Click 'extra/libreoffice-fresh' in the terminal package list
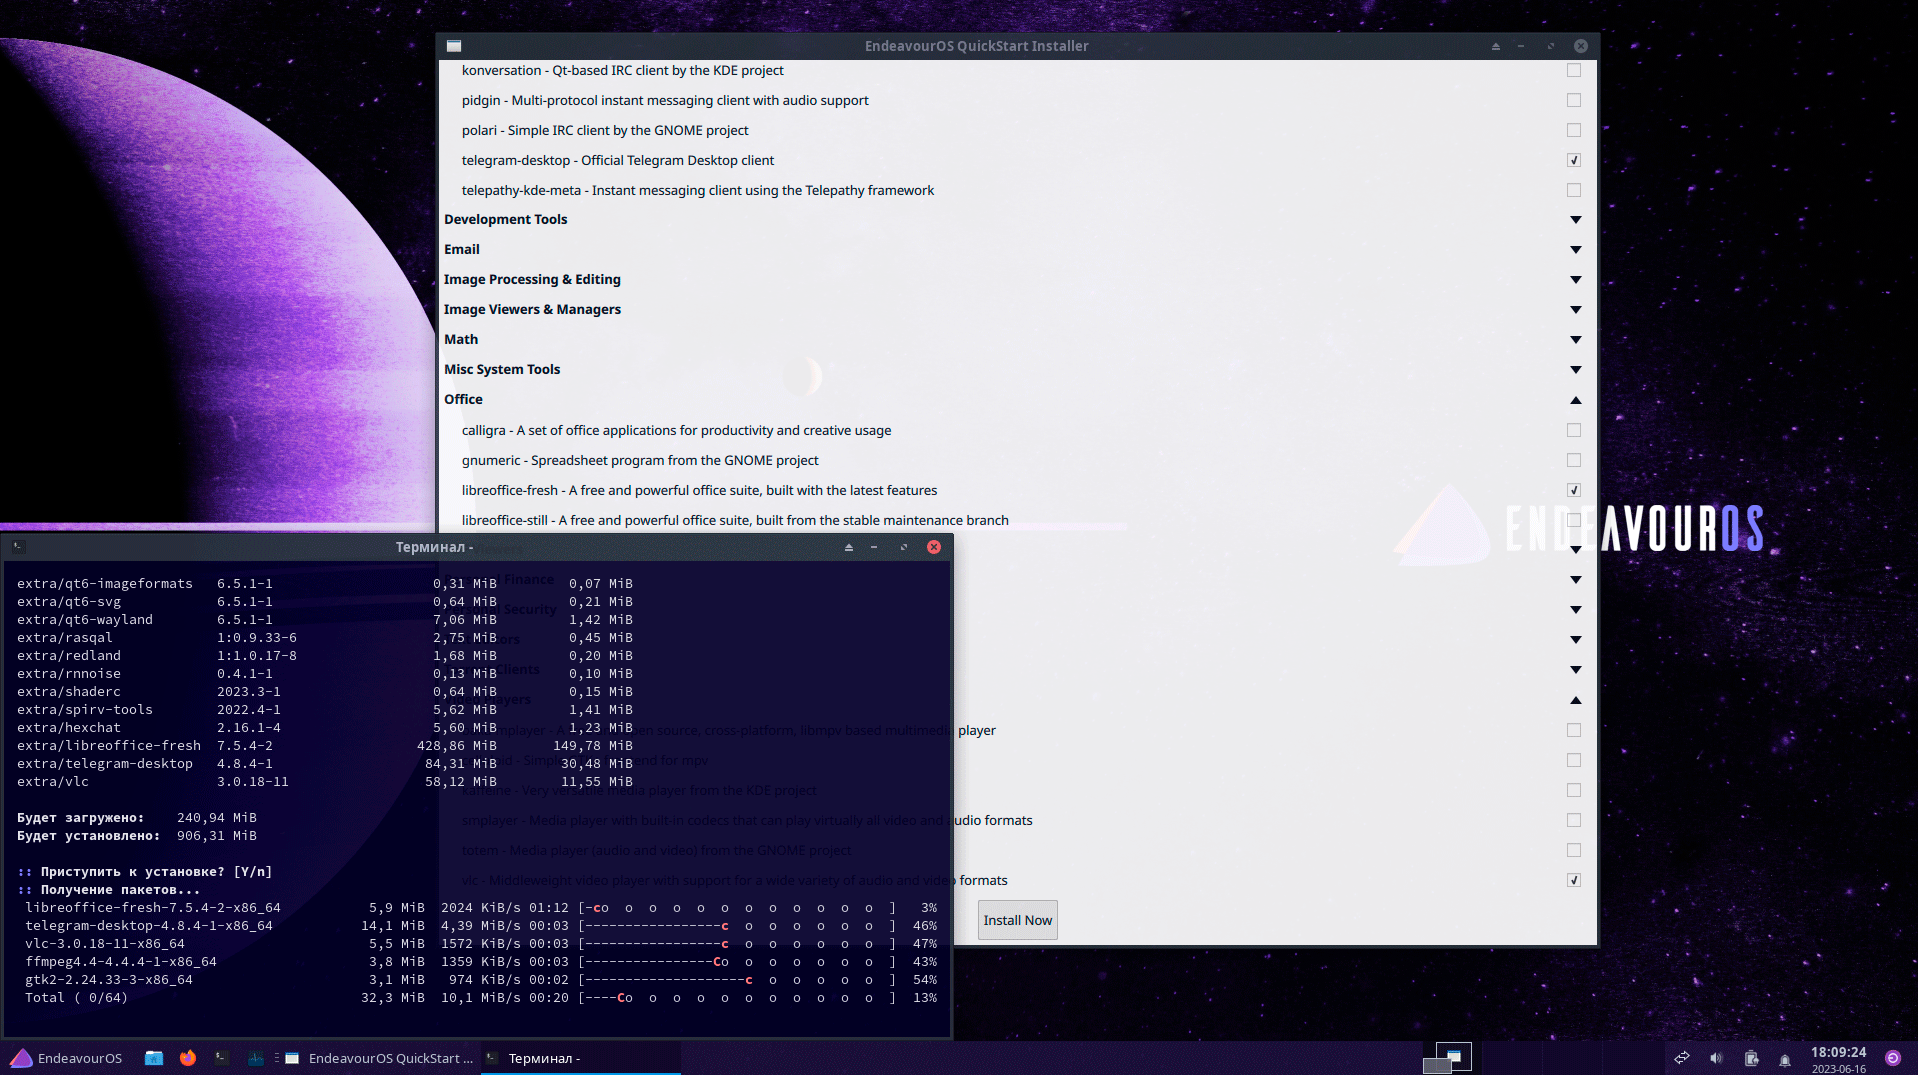 [x=109, y=746]
